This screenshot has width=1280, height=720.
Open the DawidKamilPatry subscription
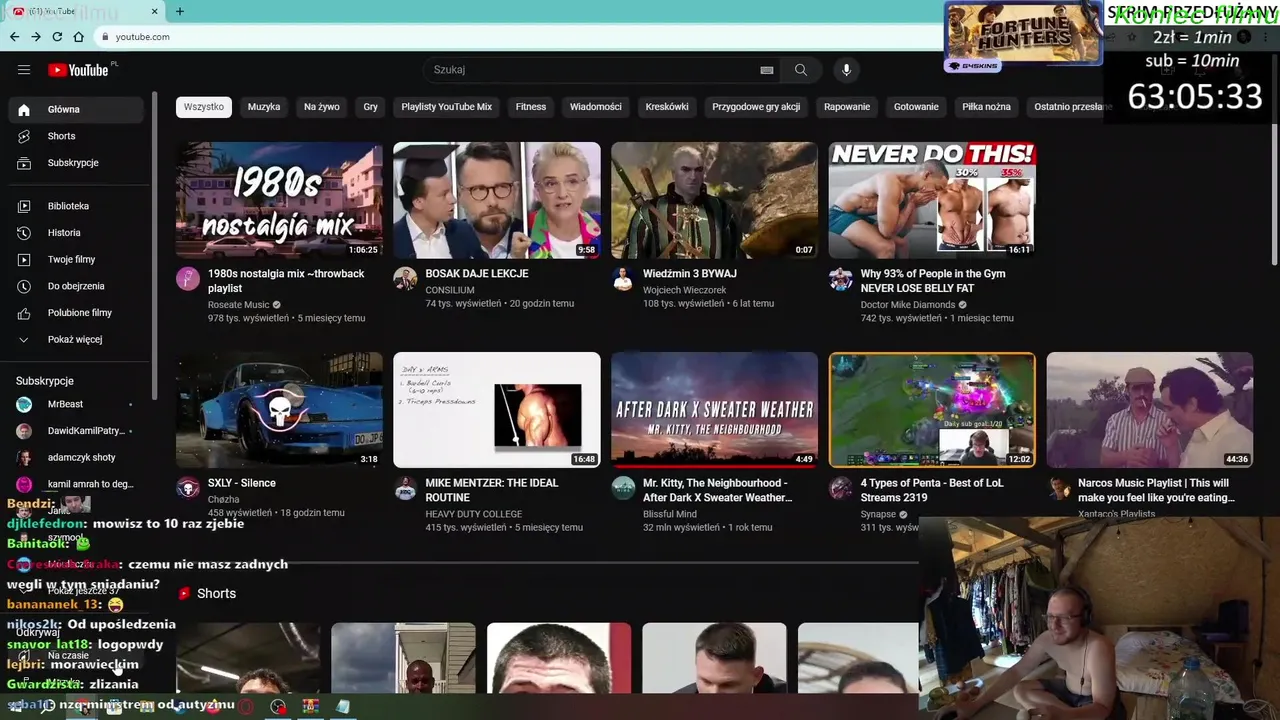point(76,431)
